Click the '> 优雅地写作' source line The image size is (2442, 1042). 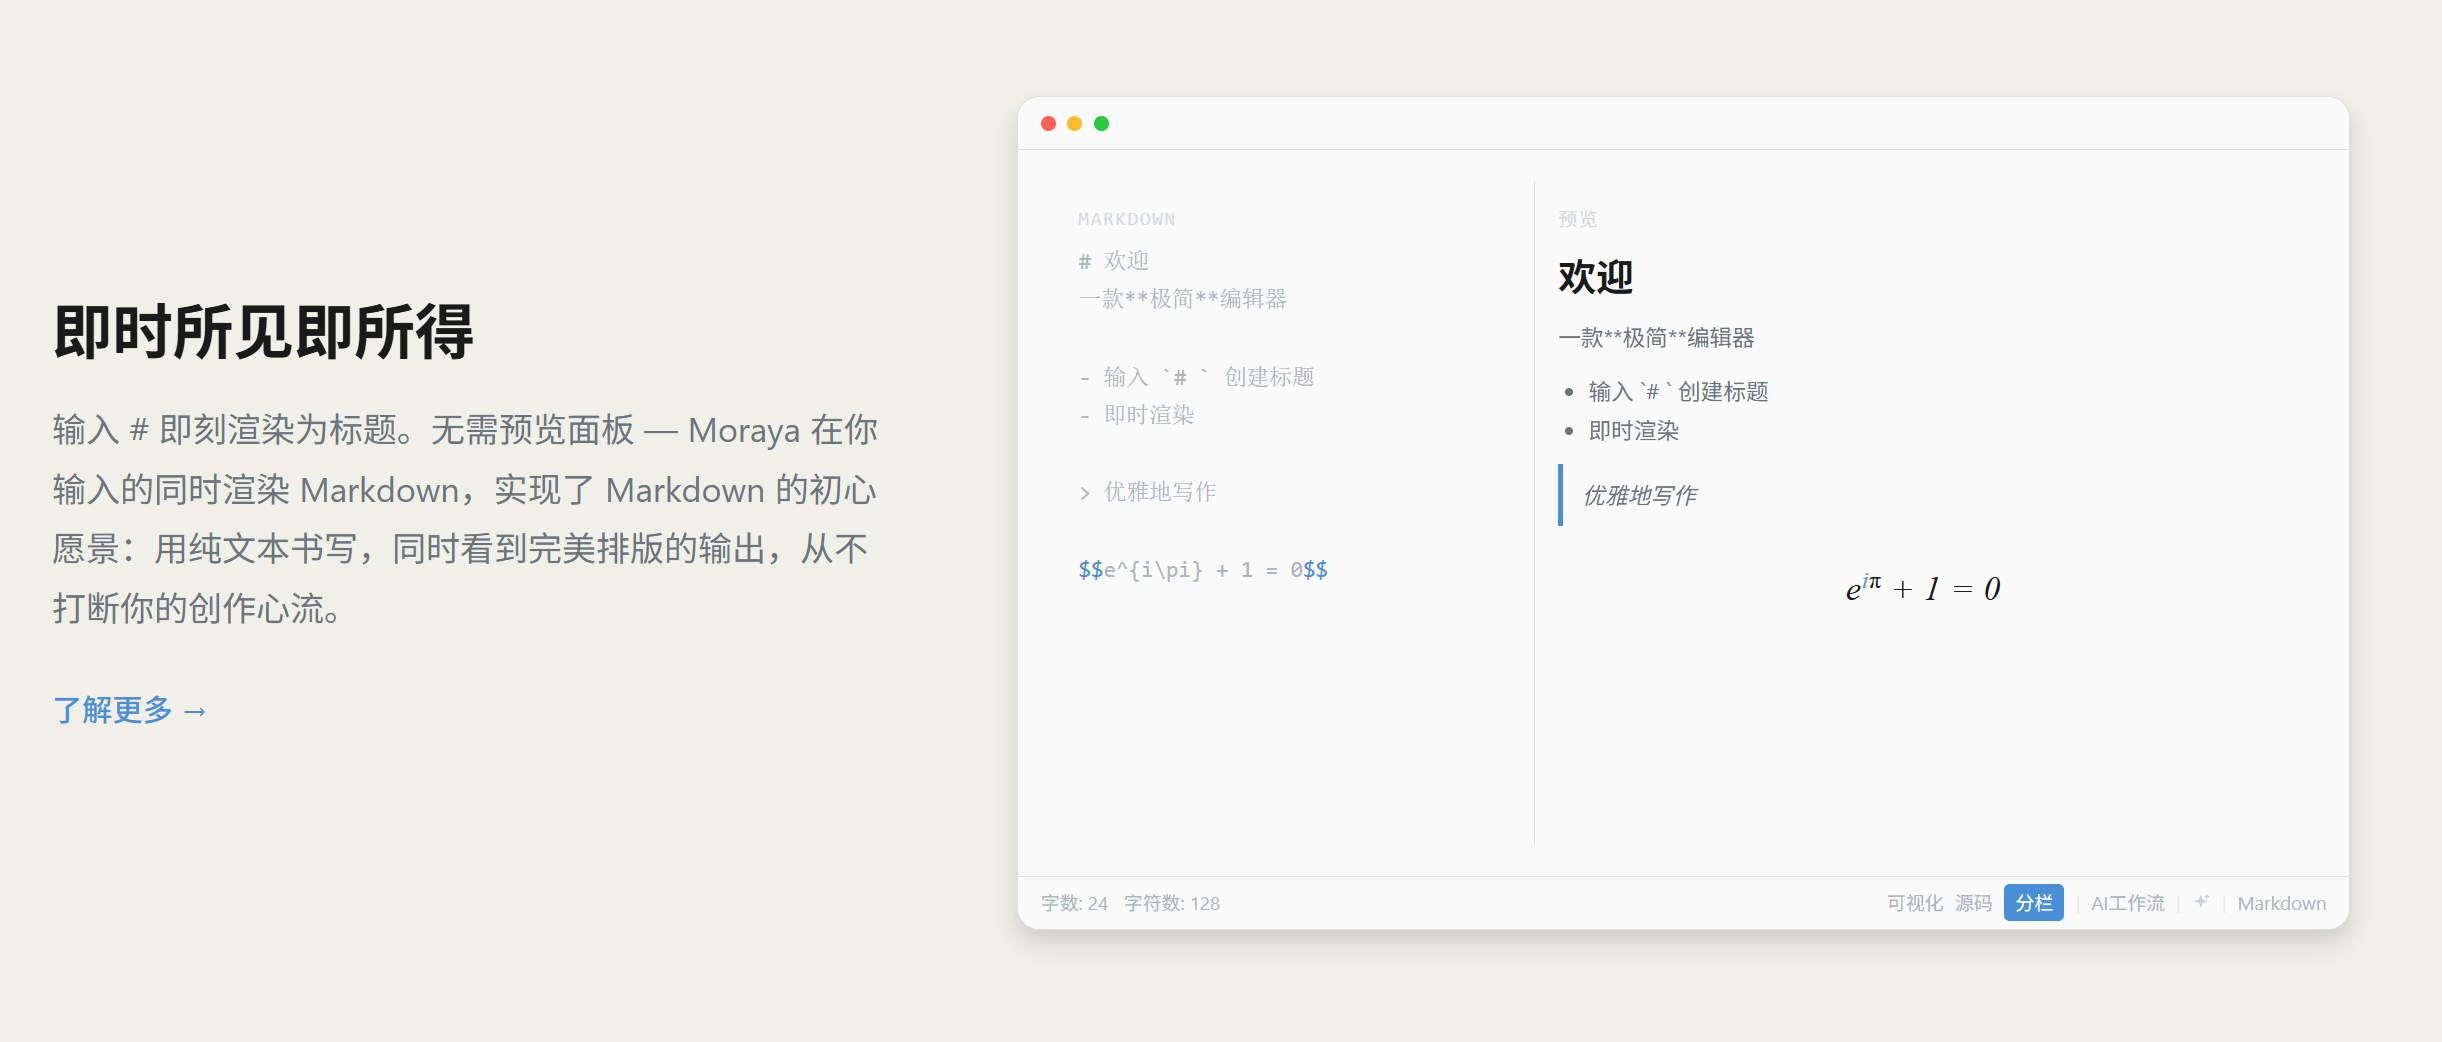click(x=1147, y=492)
